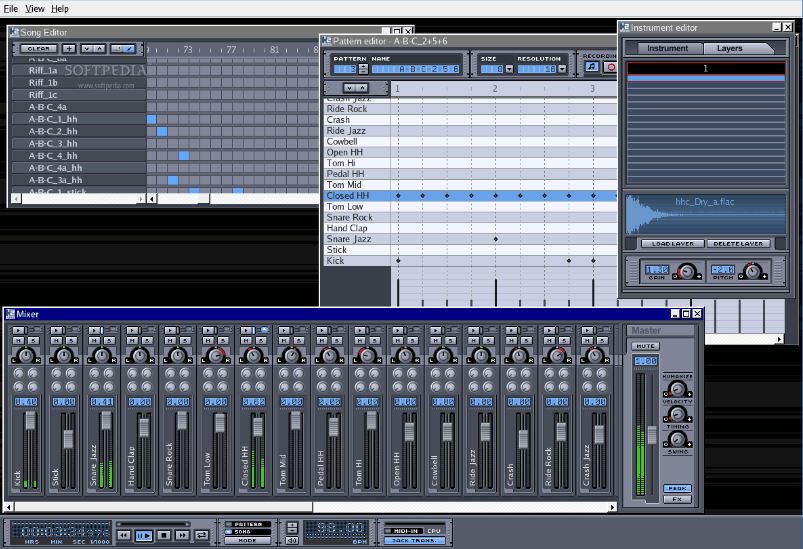
Task: Mute the Kick mixer channel
Action: point(18,341)
